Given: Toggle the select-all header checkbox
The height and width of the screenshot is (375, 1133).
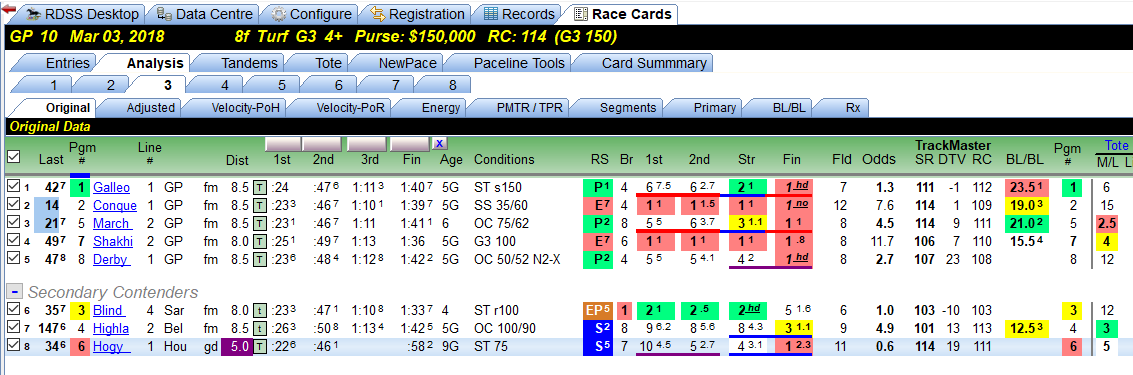Looking at the screenshot, I should (13, 156).
